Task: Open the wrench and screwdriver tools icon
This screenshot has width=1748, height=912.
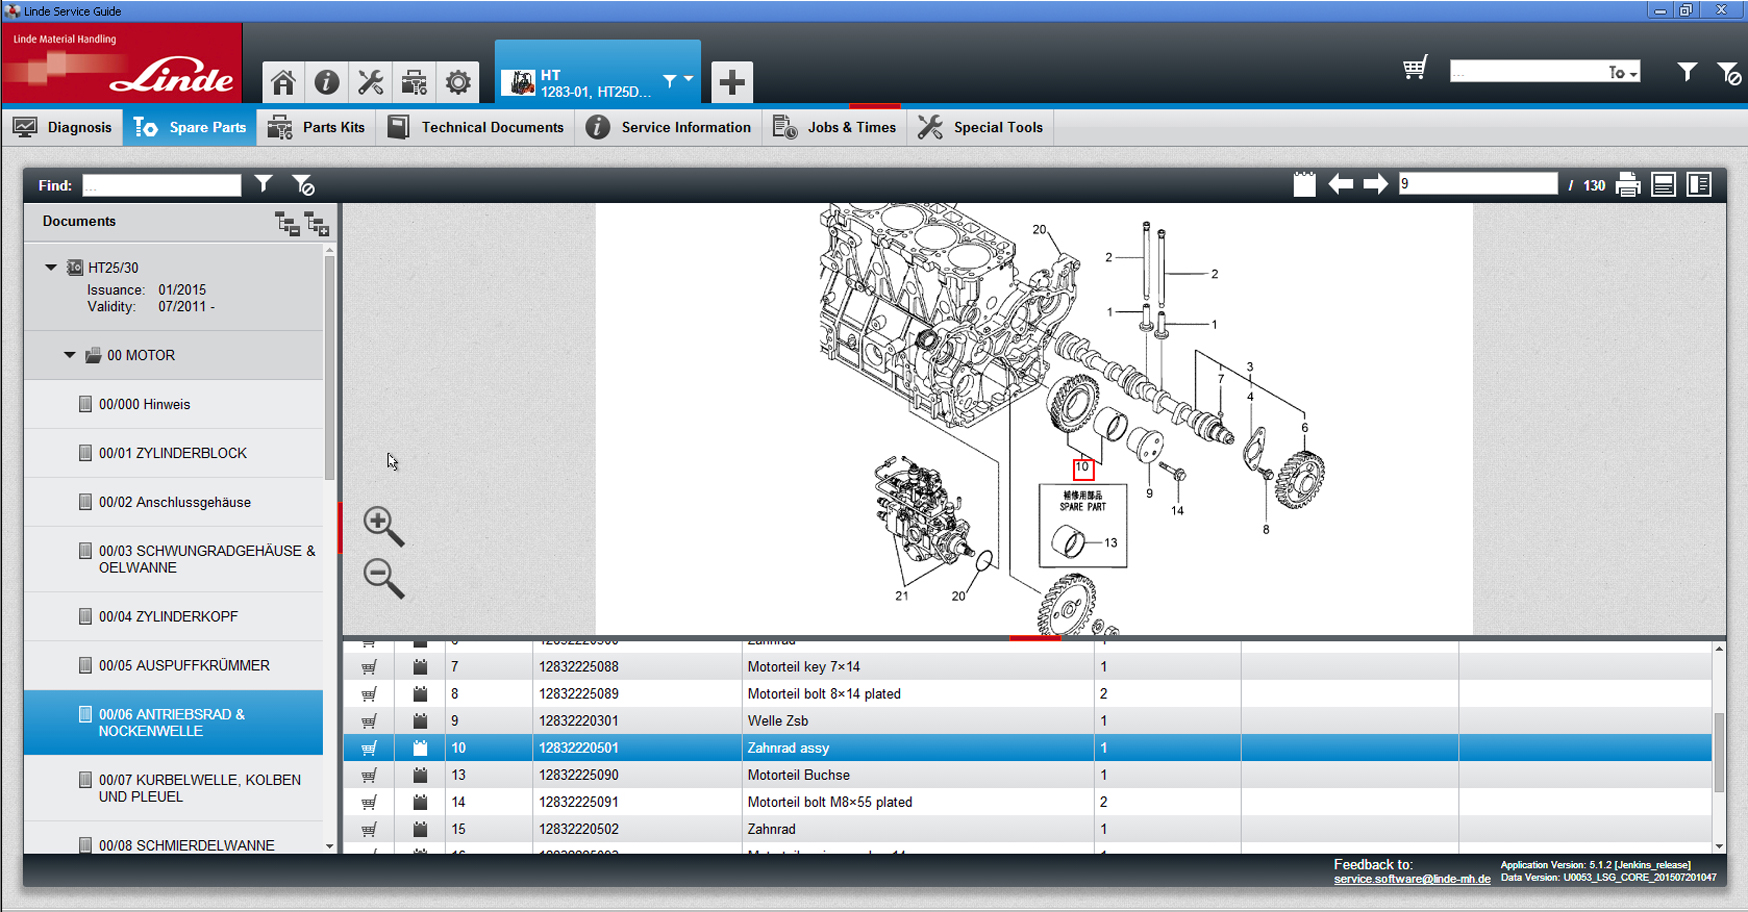Action: pos(370,82)
